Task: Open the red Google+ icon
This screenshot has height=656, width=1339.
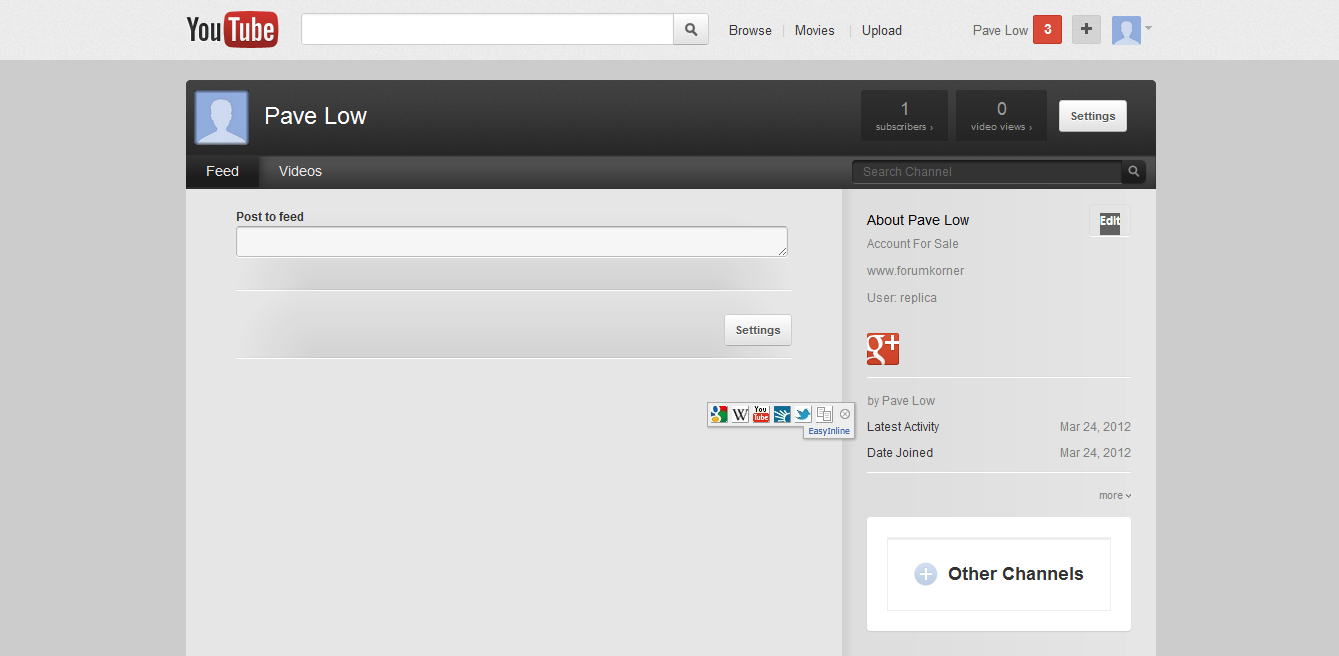Action: (883, 349)
